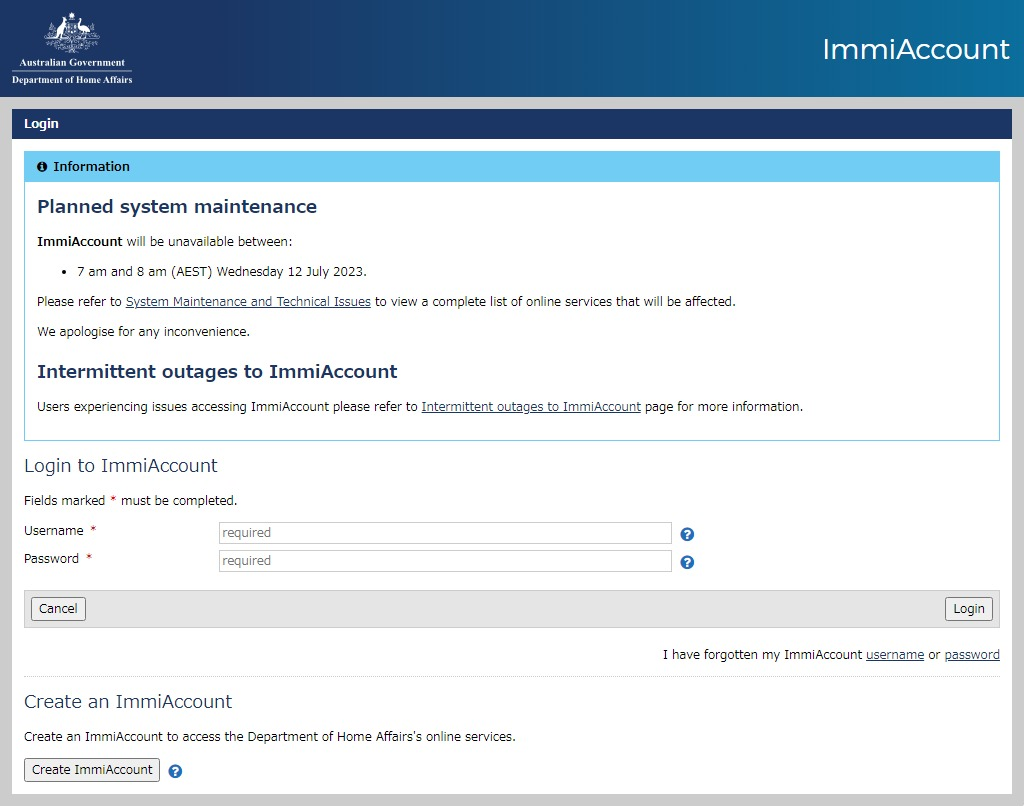Focus the Password input field

pos(445,560)
